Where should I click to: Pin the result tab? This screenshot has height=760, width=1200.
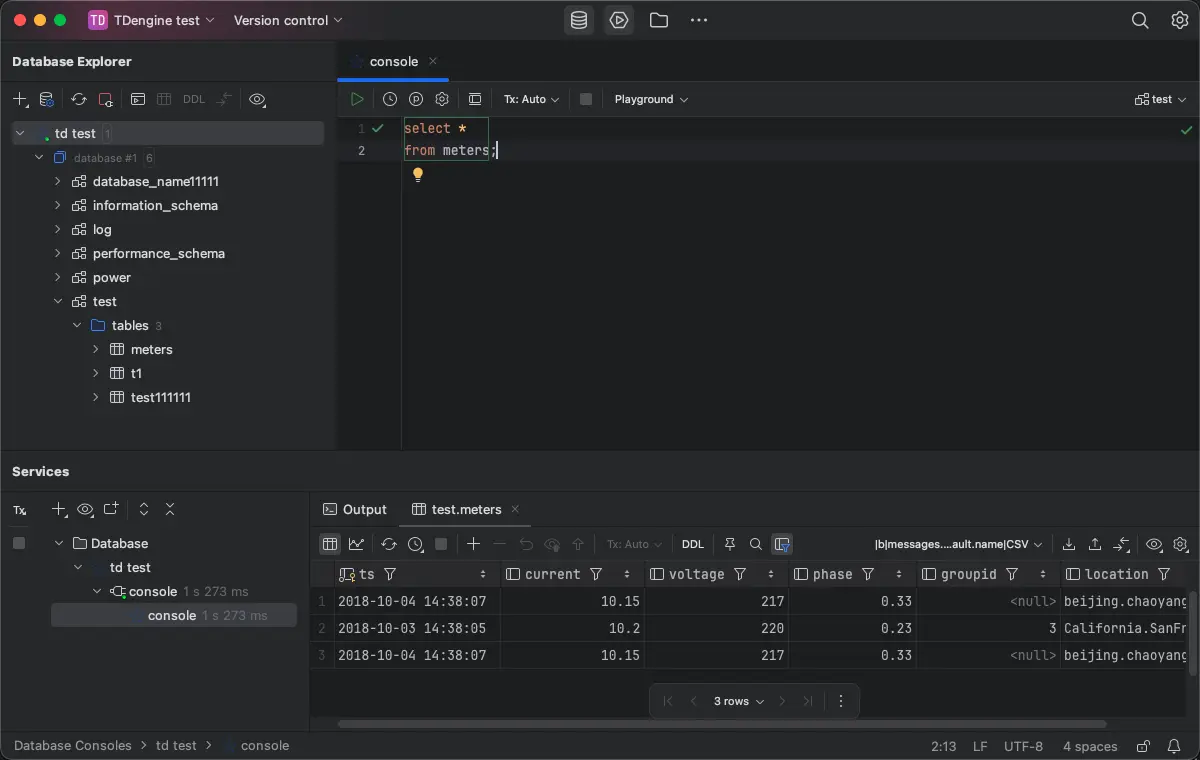(730, 544)
